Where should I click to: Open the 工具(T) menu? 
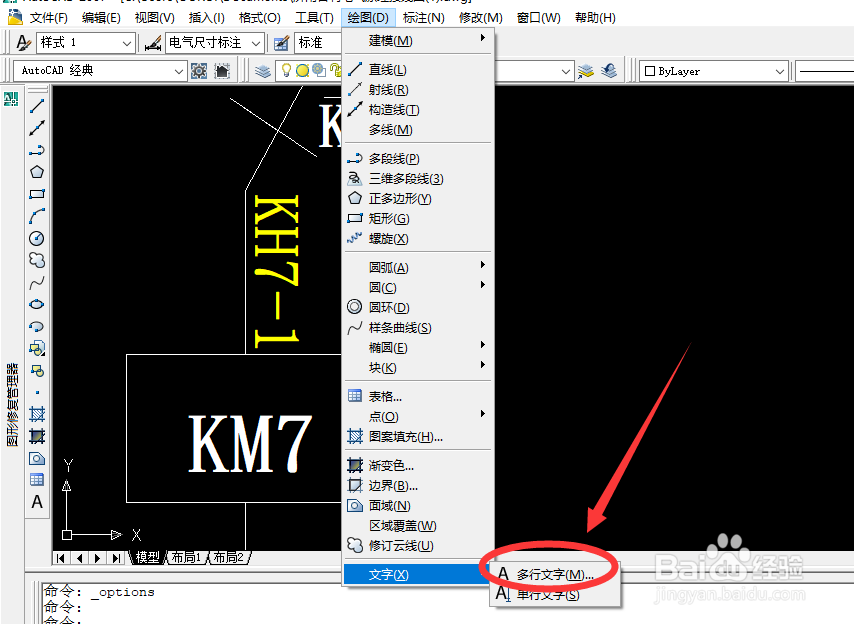(x=314, y=18)
